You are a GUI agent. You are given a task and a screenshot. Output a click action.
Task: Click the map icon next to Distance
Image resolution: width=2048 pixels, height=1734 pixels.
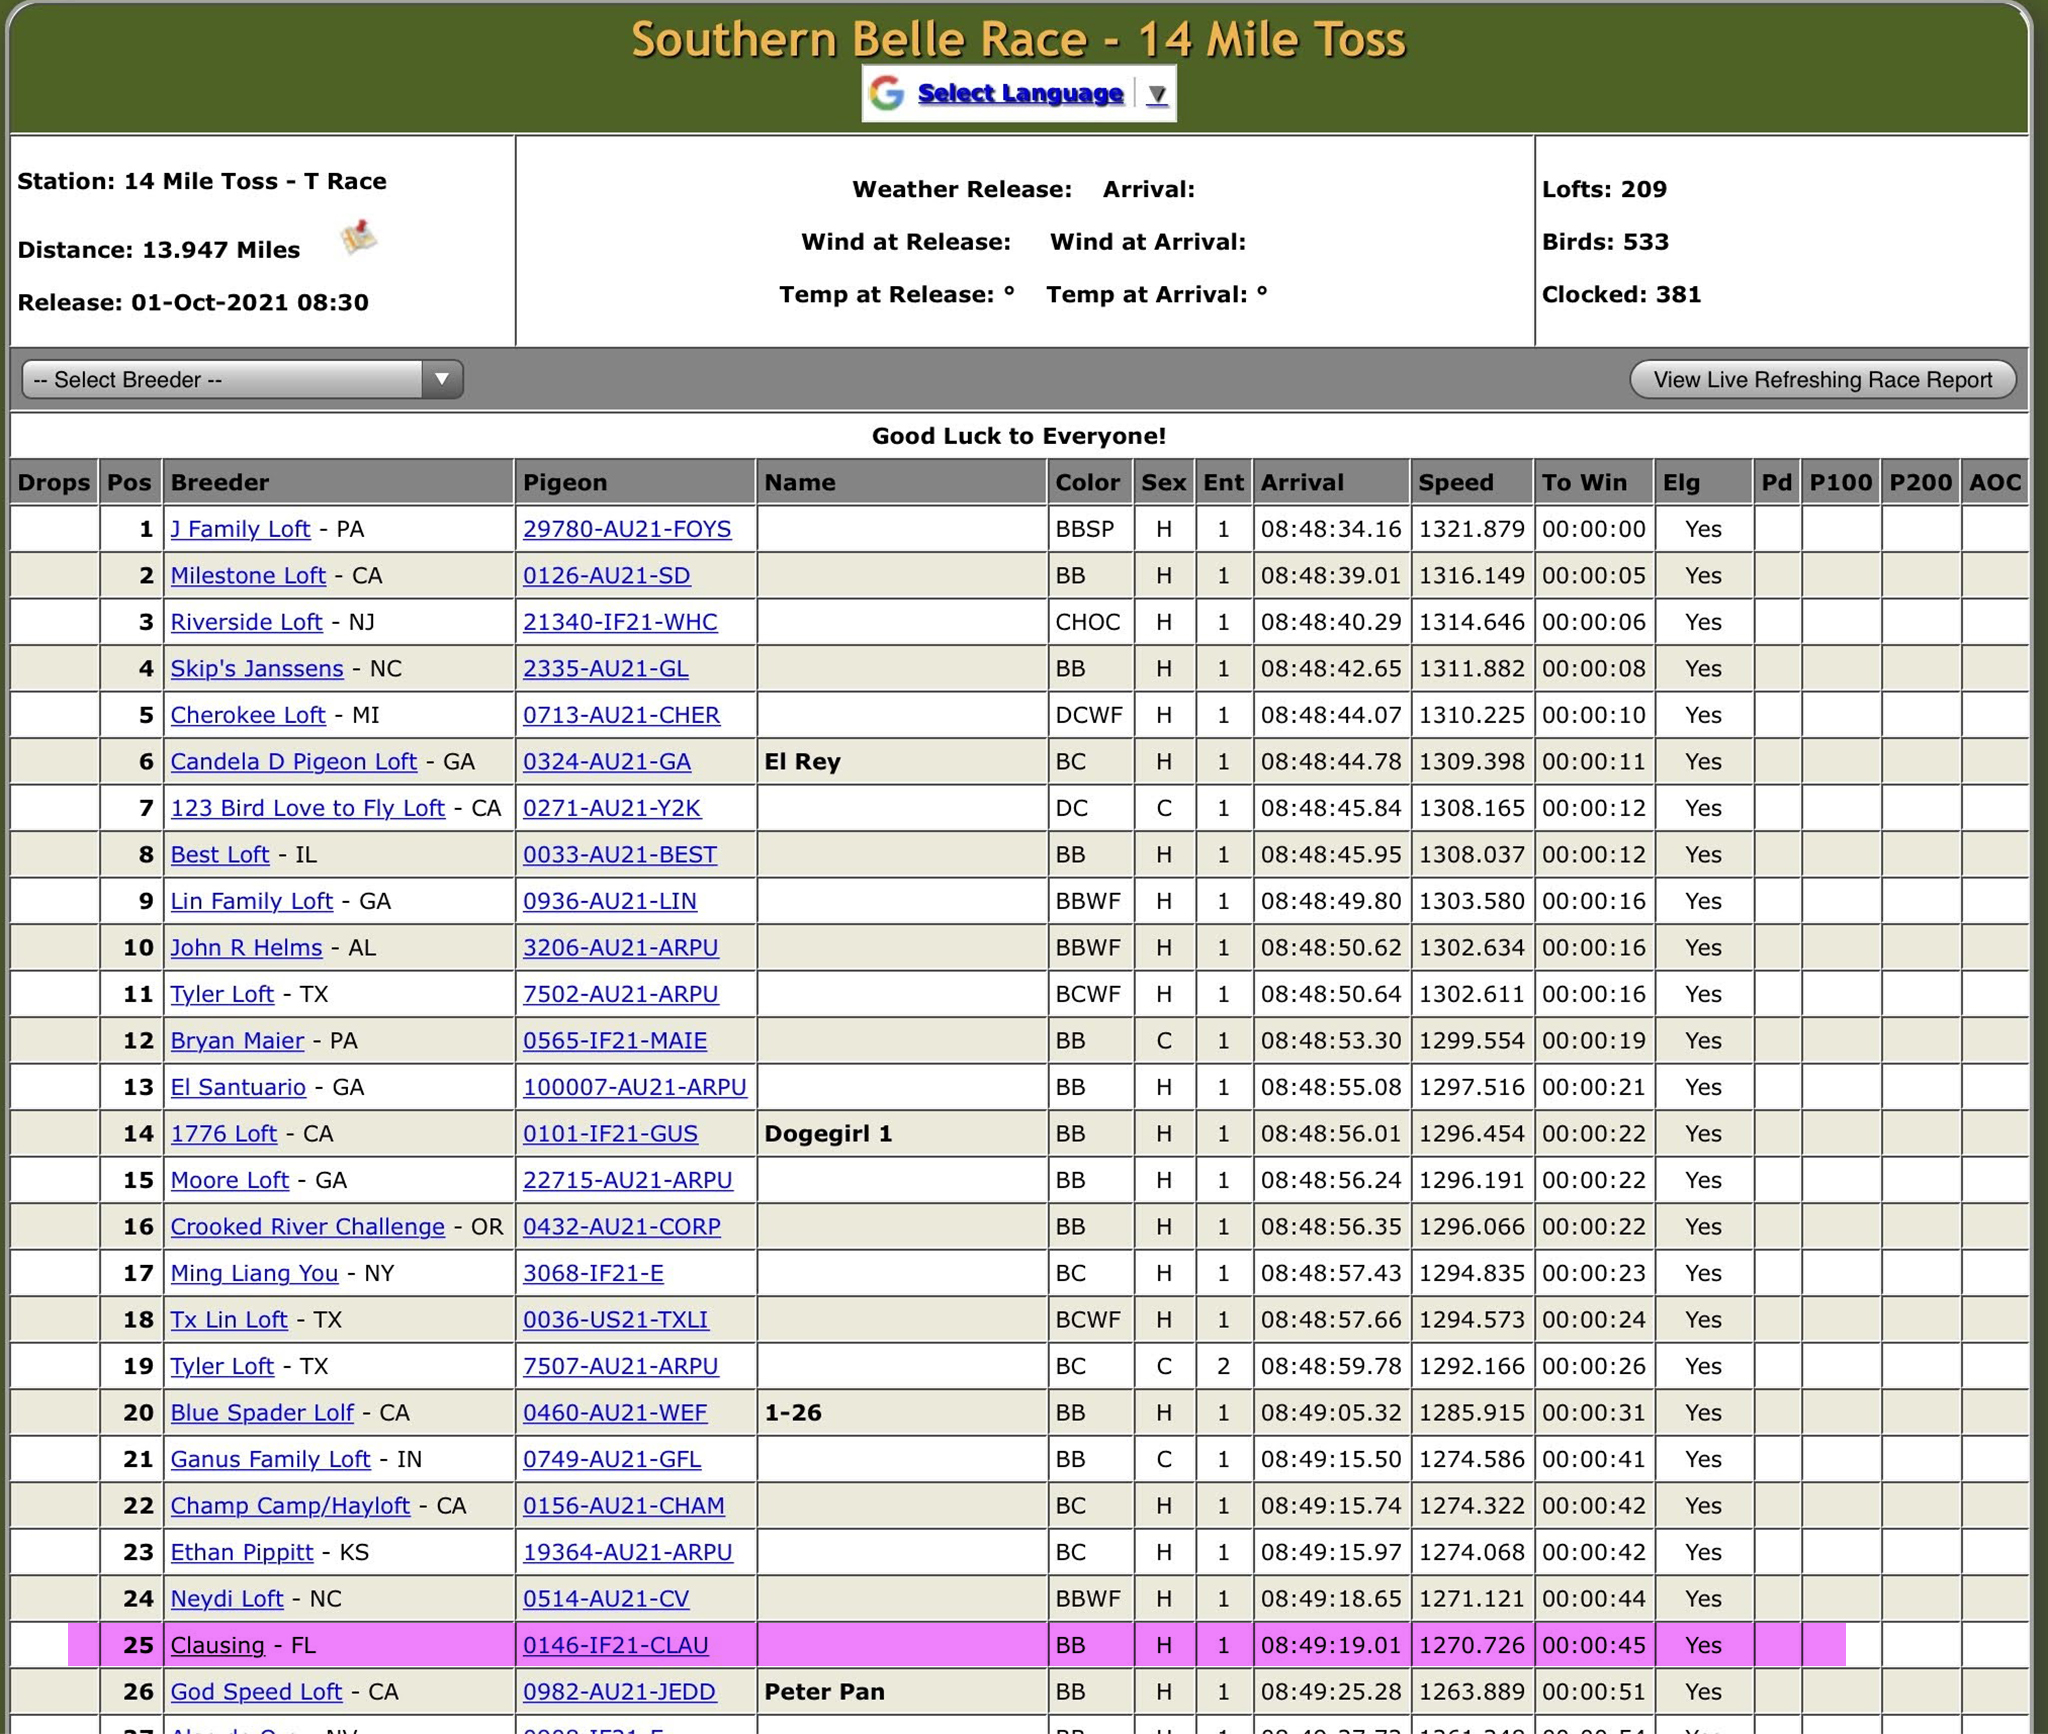[358, 238]
